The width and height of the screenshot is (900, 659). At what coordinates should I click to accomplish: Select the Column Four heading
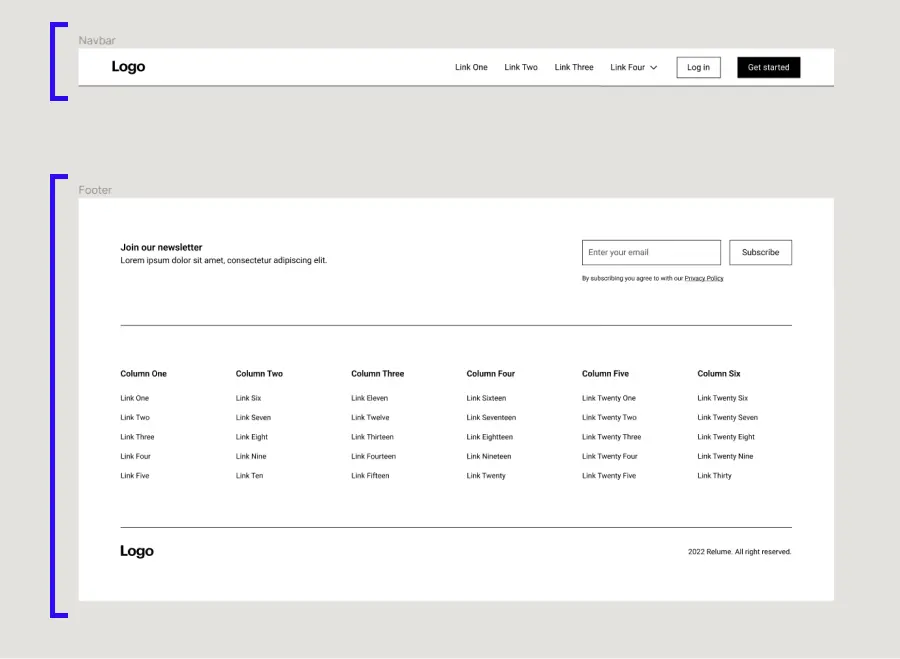point(491,374)
